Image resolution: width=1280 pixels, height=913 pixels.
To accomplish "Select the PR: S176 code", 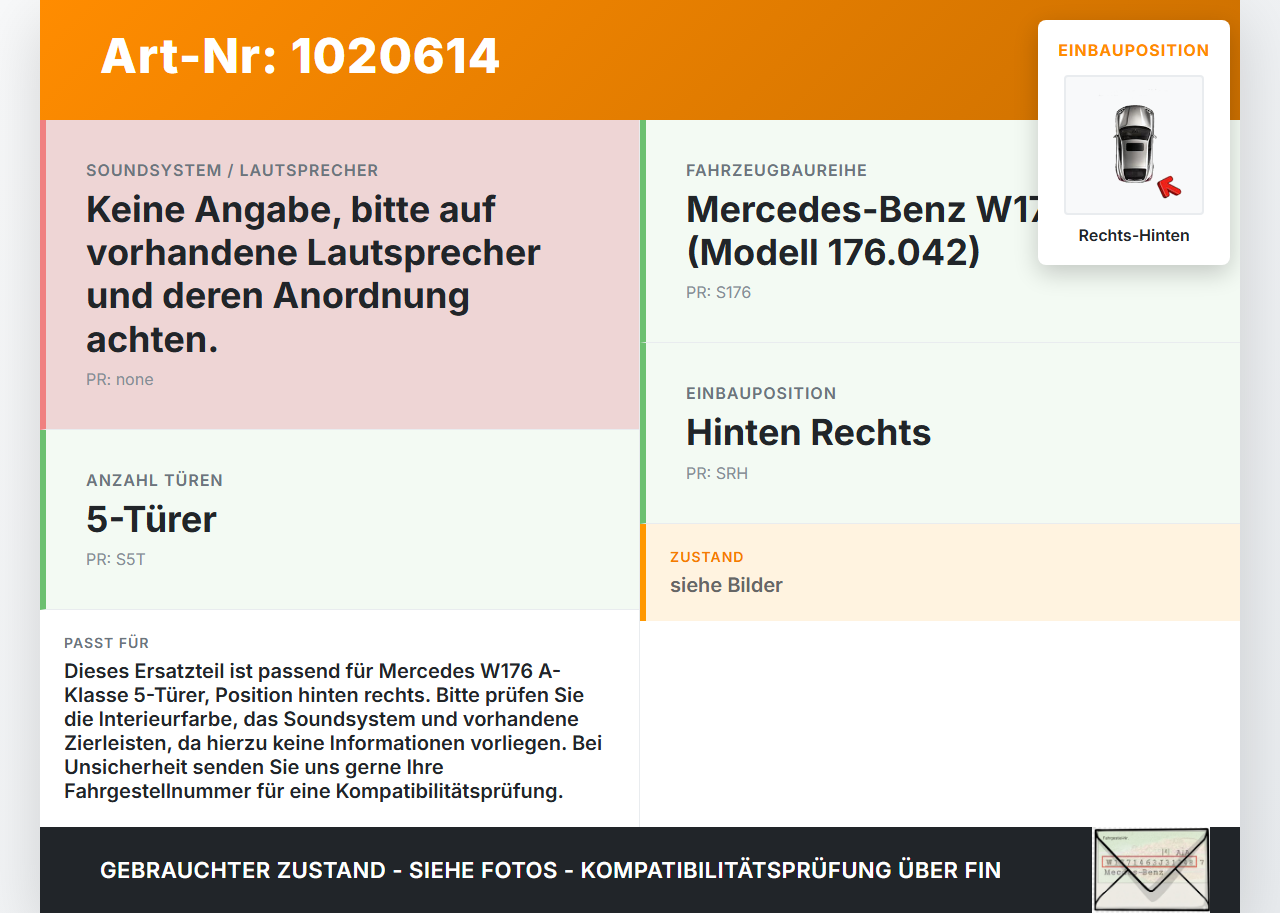I will pyautogui.click(x=718, y=293).
